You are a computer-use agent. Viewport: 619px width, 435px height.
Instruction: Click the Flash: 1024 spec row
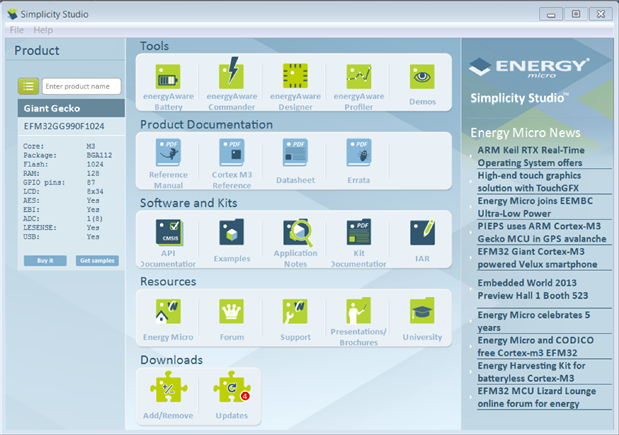pos(63,164)
